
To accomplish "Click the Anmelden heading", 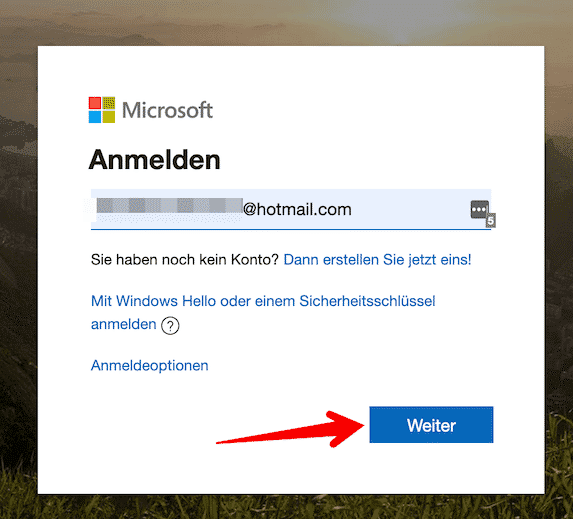I will 155,160.
